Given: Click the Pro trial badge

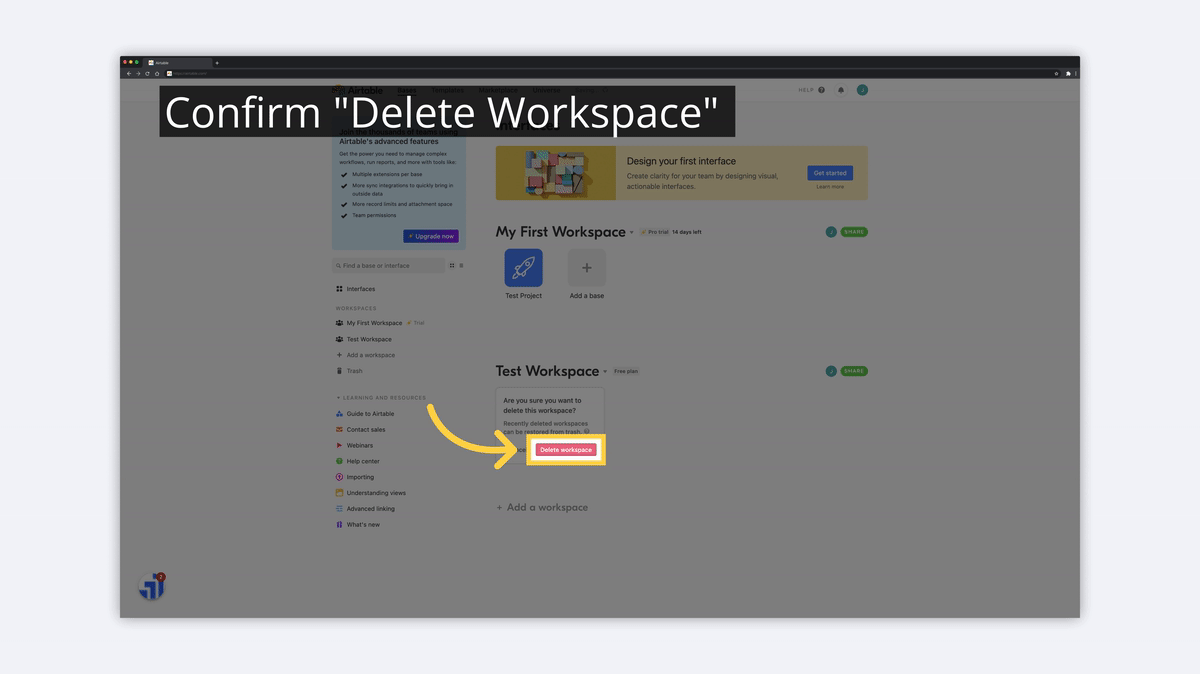Looking at the screenshot, I should pos(653,232).
